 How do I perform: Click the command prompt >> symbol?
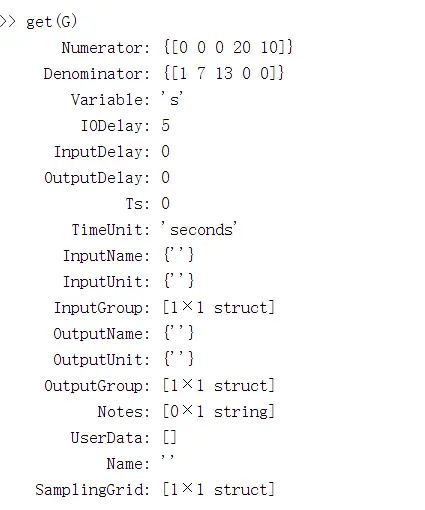(8, 22)
